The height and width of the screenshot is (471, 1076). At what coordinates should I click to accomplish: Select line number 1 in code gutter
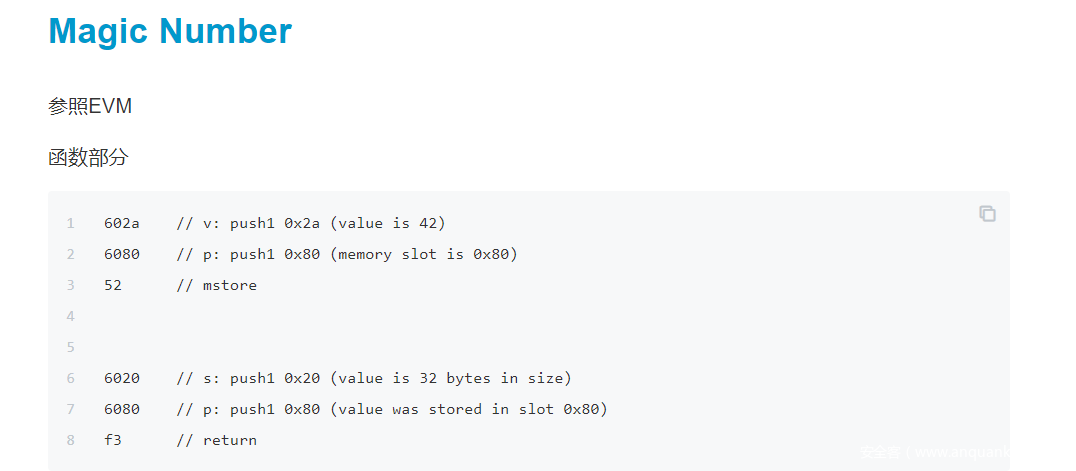tap(71, 223)
